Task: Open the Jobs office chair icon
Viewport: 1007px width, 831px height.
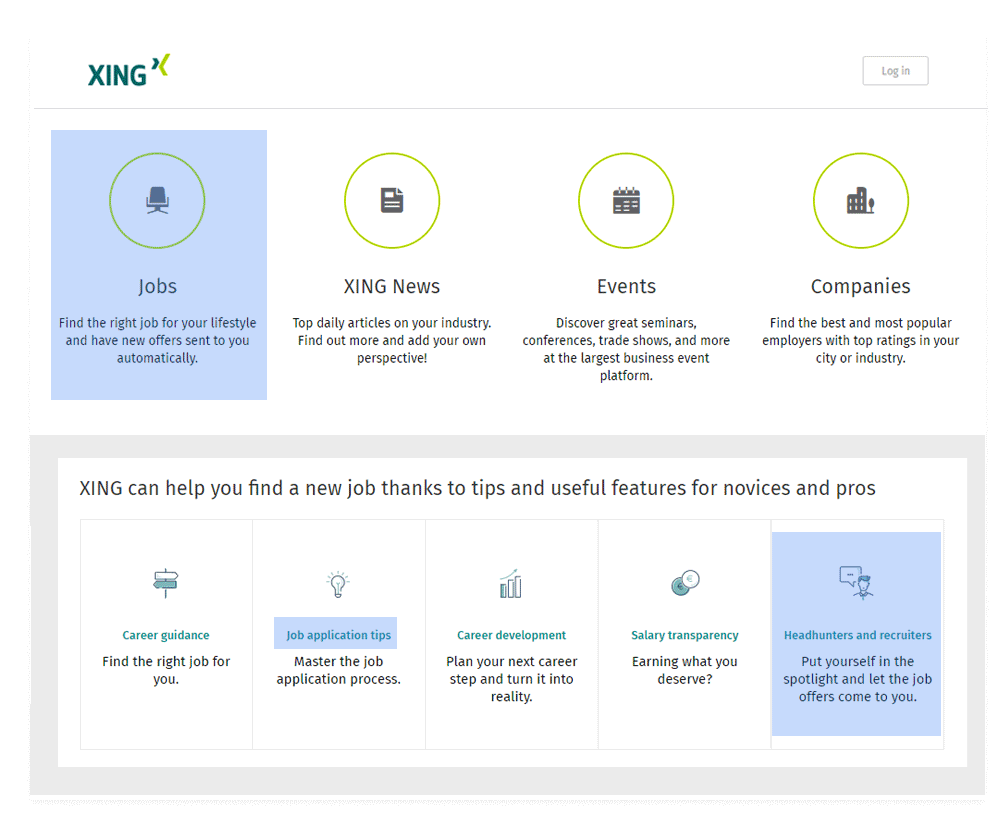Action: pyautogui.click(x=157, y=200)
